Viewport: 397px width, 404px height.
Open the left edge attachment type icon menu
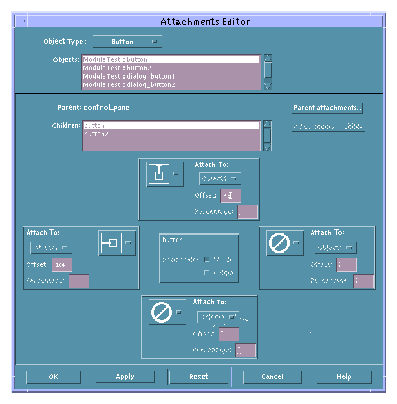[x=117, y=243]
